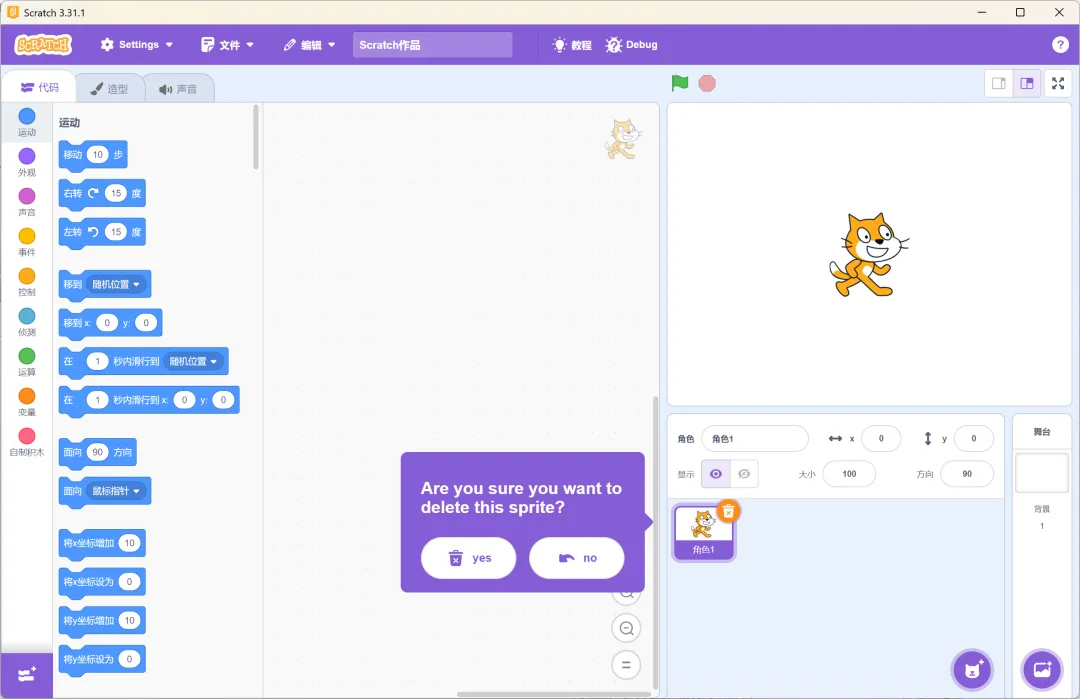1080x699 pixels.
Task: Open the 编辑 edit menu
Action: coord(309,45)
